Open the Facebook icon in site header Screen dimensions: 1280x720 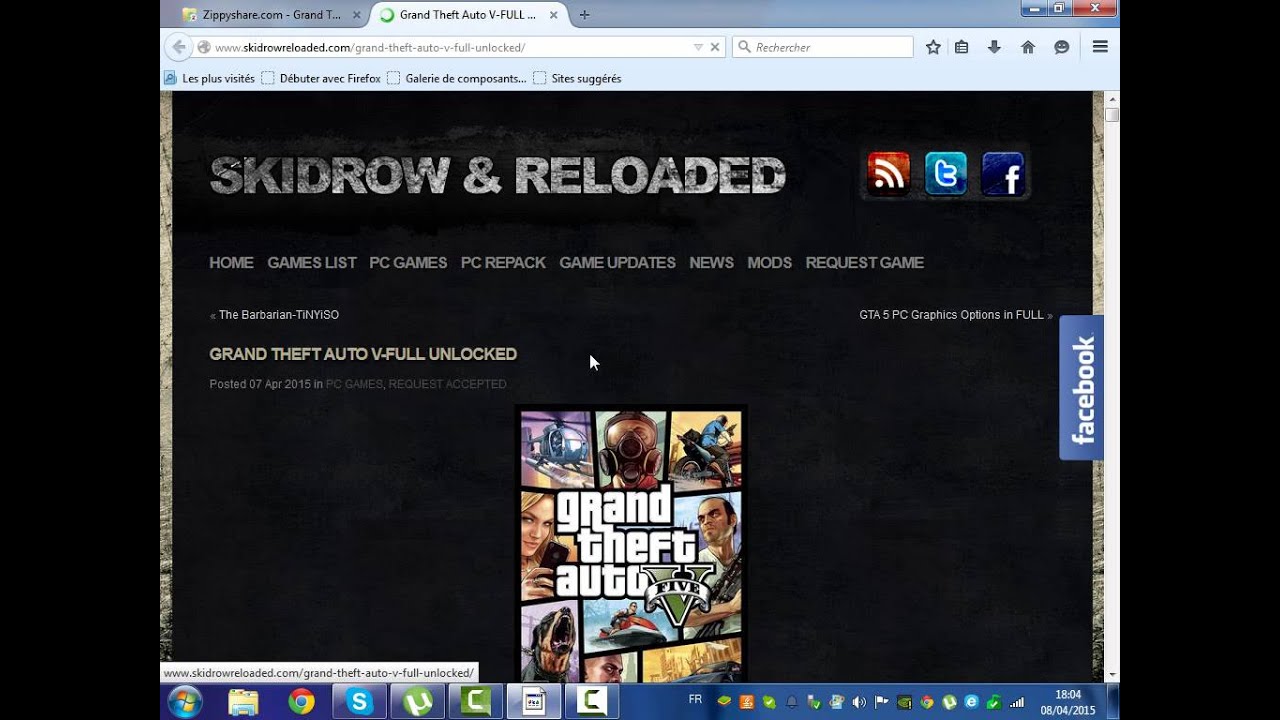(1003, 174)
